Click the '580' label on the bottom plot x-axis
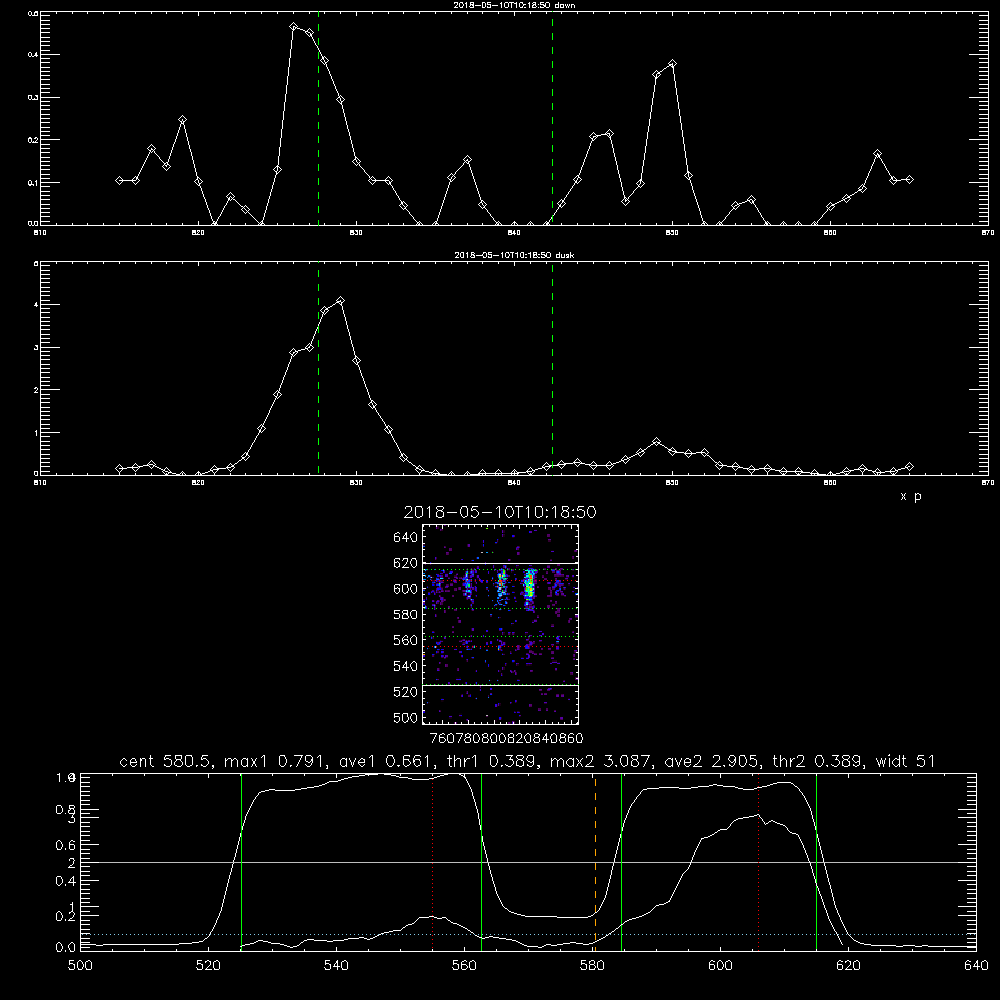Viewport: 1000px width, 1000px height. (592, 966)
